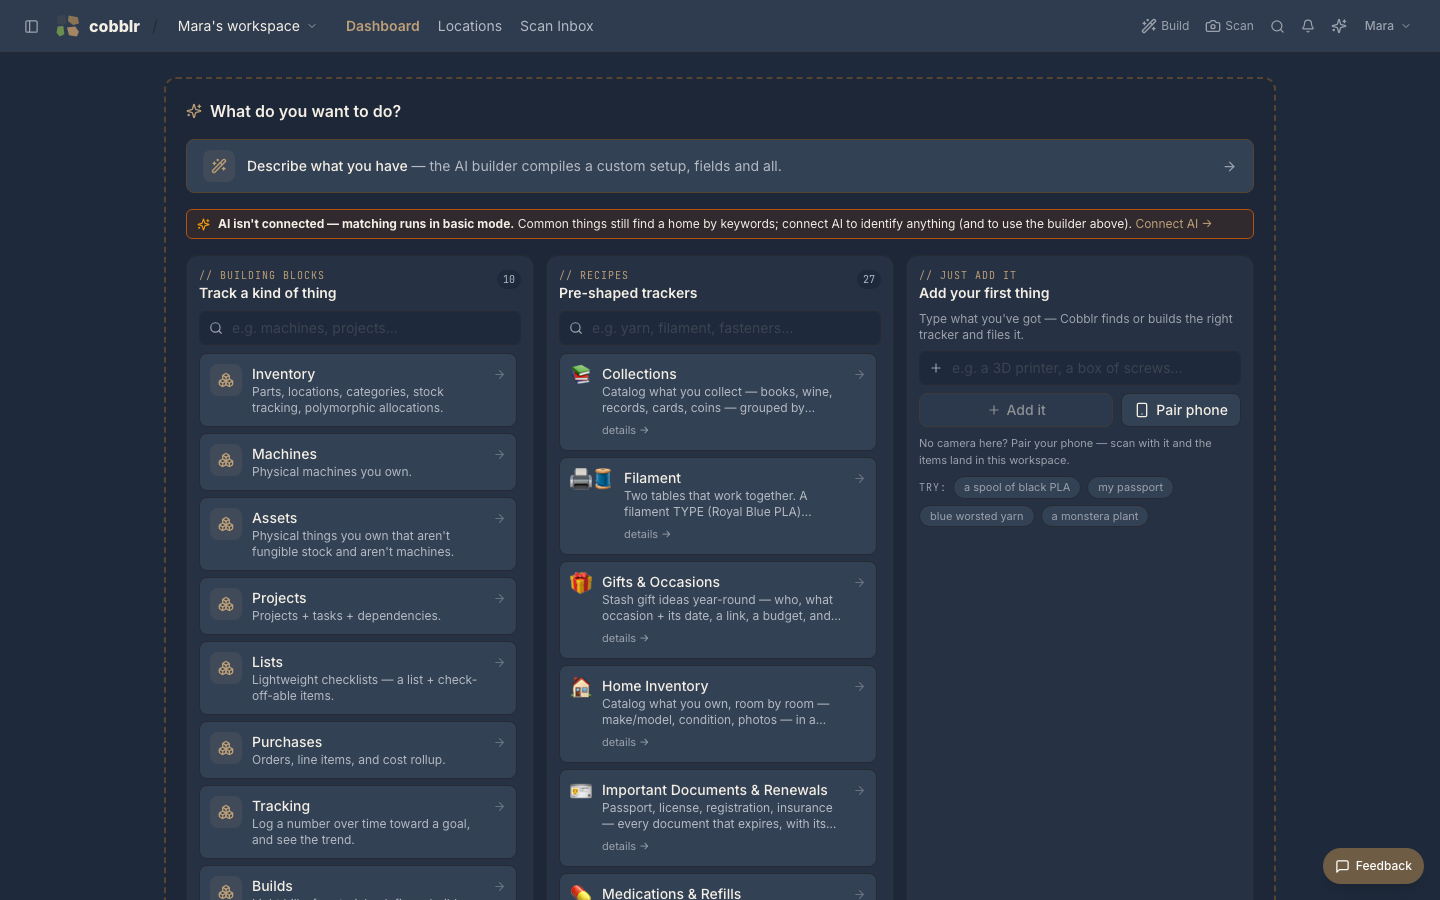
Task: Toggle the sidebar panel icon
Action: point(31,26)
